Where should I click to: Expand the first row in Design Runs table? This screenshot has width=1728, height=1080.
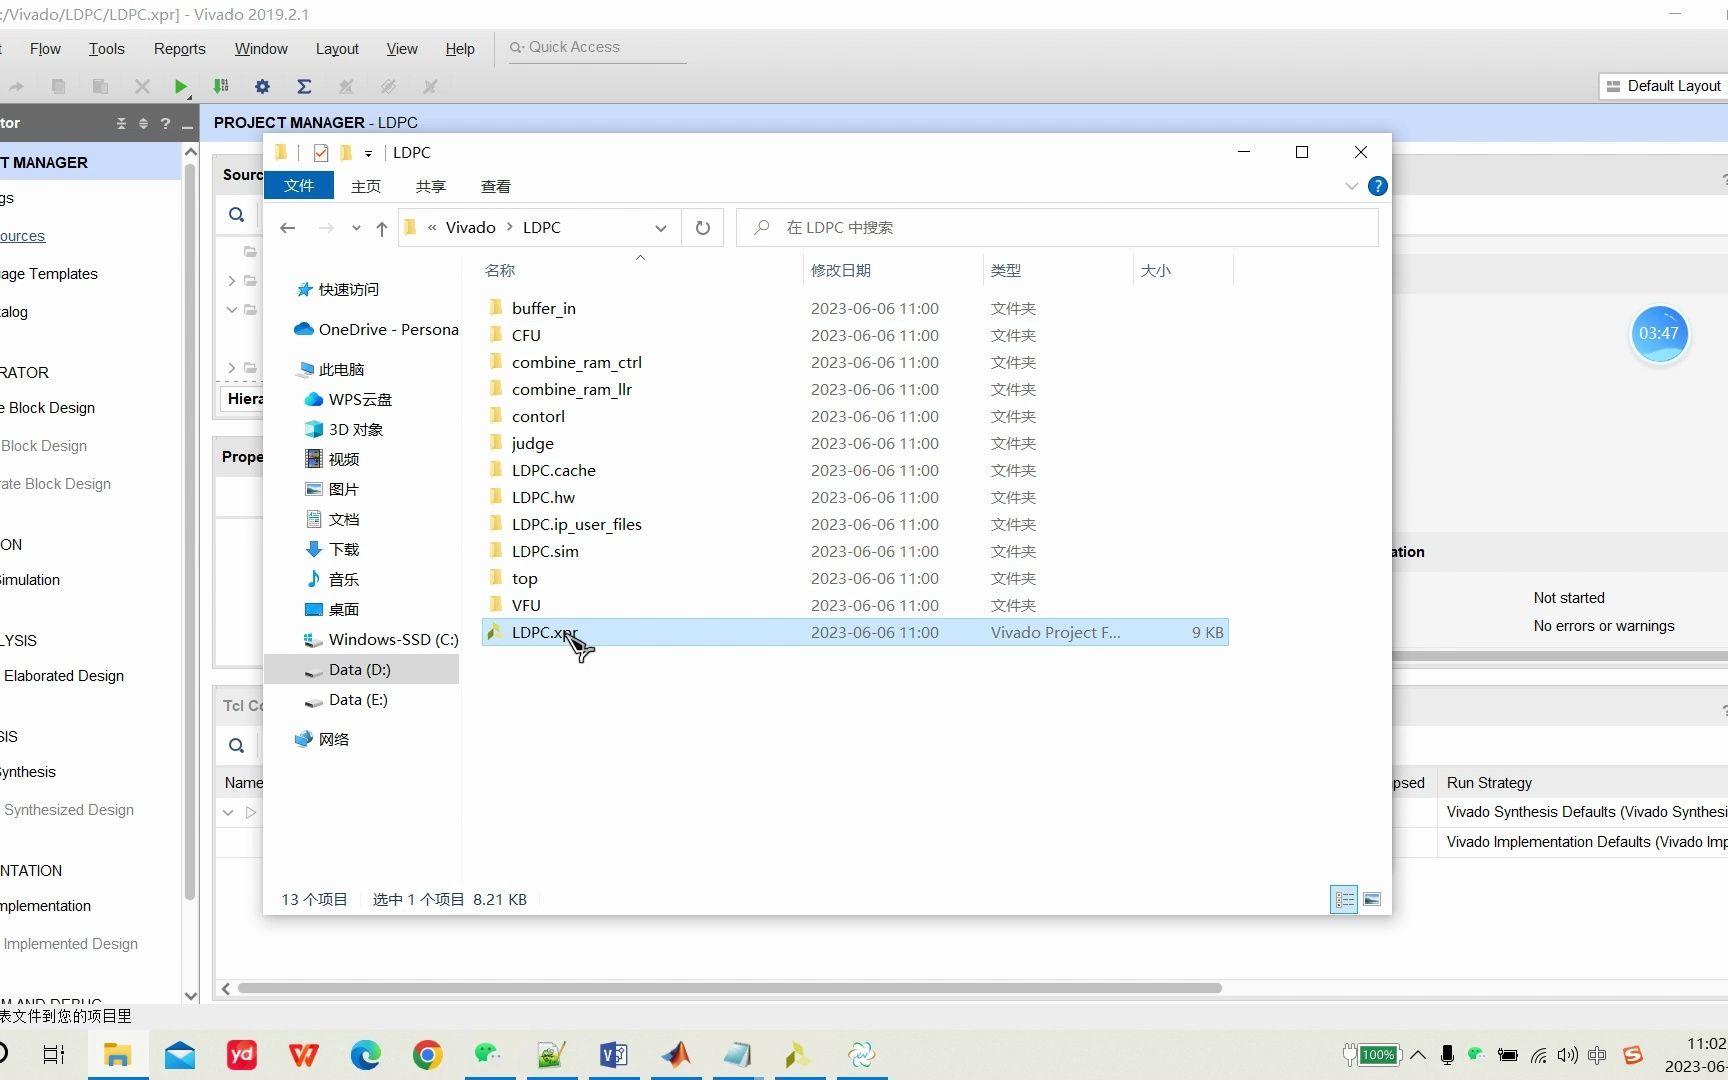(228, 812)
